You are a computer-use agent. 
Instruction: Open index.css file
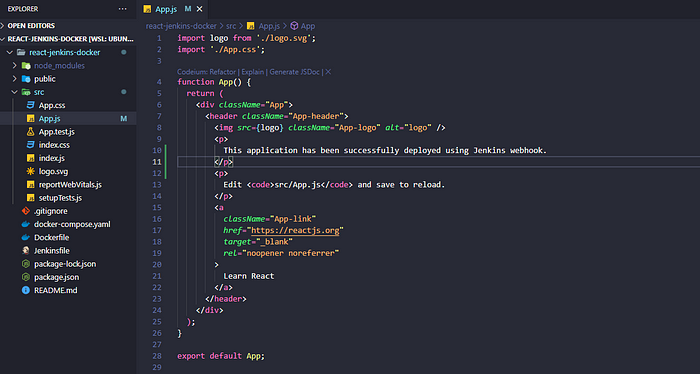[54, 145]
